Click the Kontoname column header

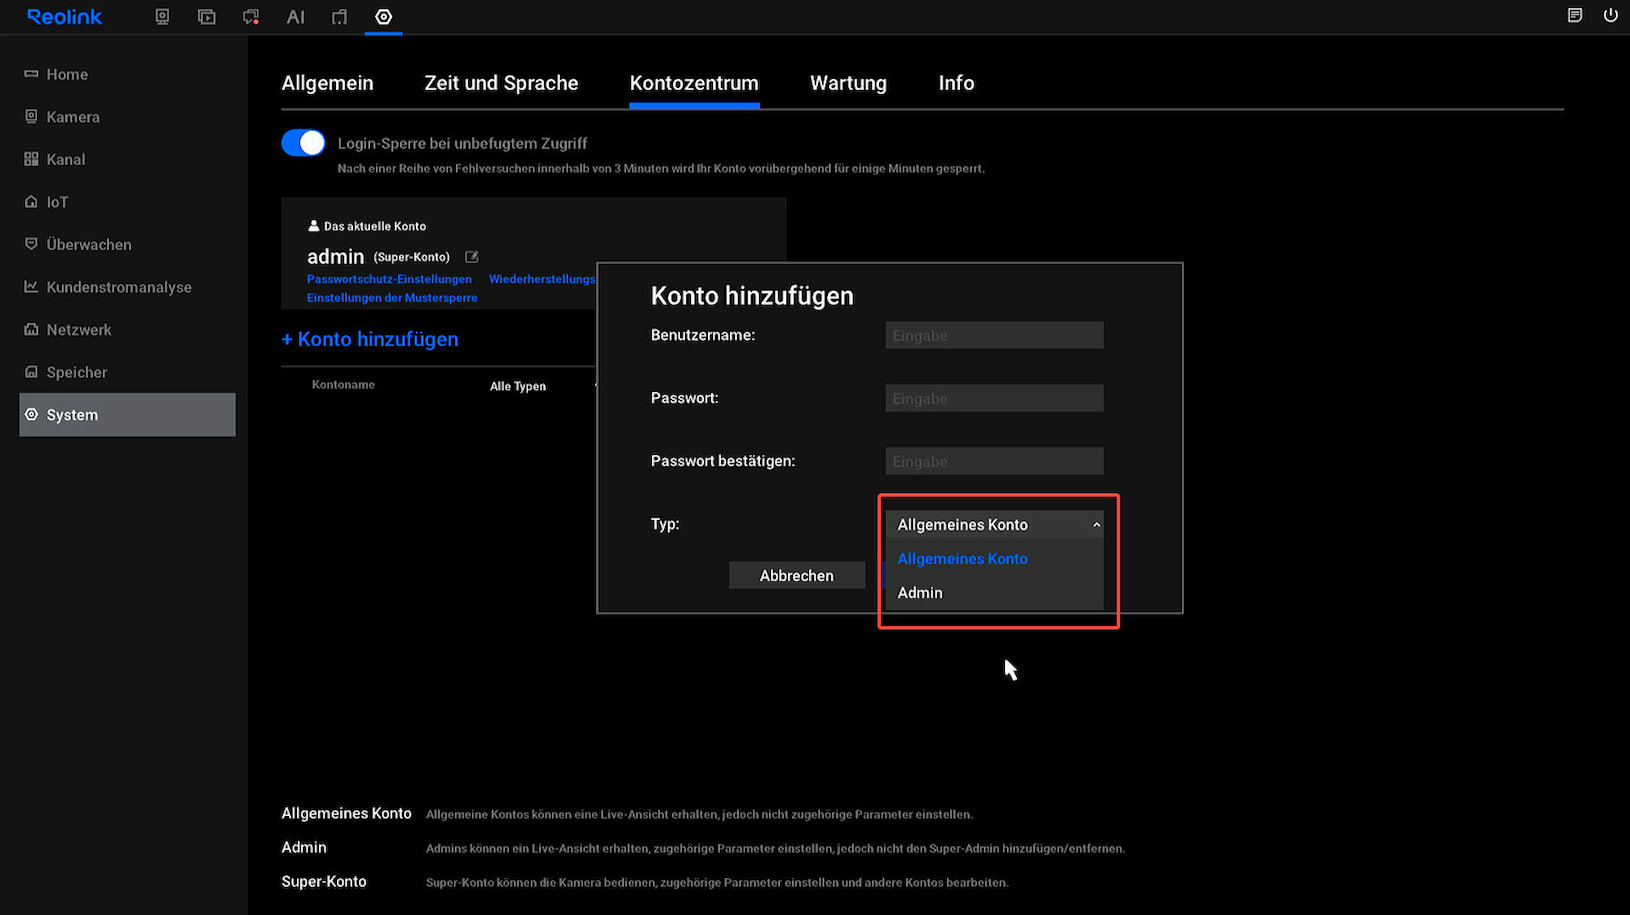tap(343, 385)
